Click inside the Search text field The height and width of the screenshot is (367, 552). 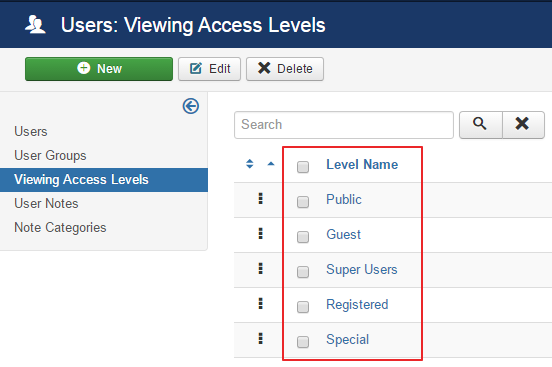click(x=344, y=125)
